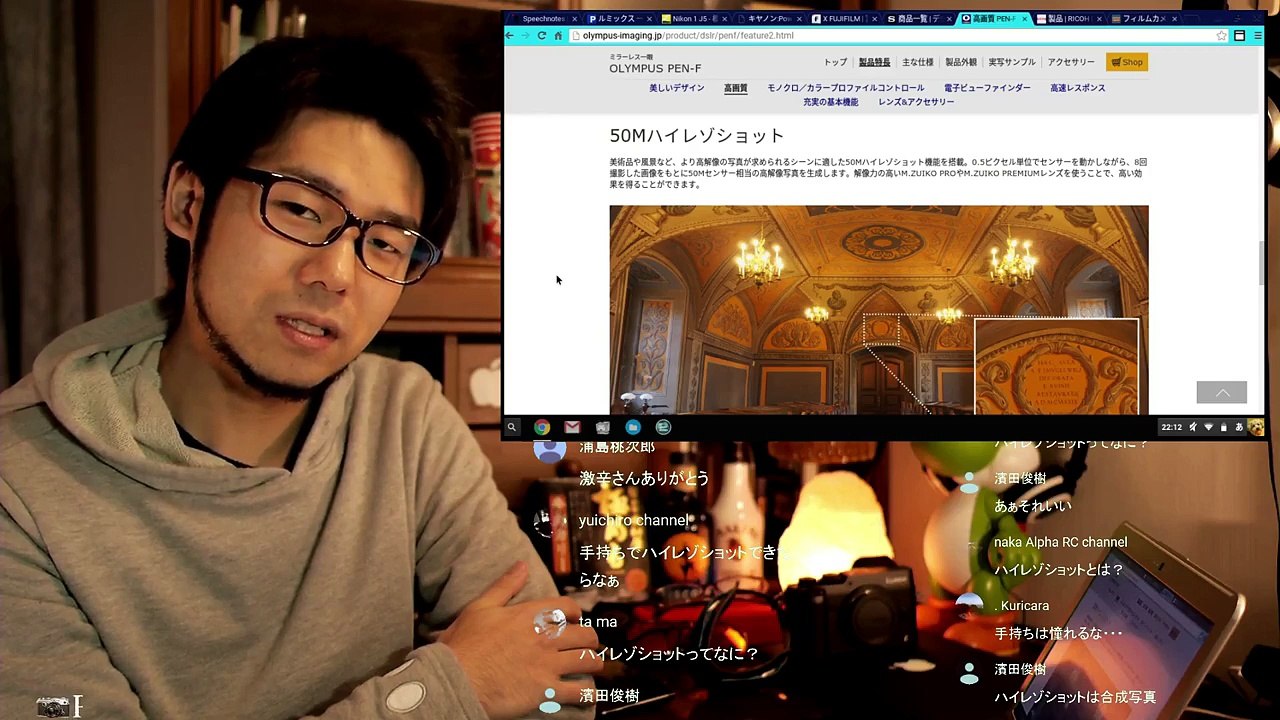Reload the Olympus PEN-F page
Screen dimensions: 1280x720
tap(542, 35)
